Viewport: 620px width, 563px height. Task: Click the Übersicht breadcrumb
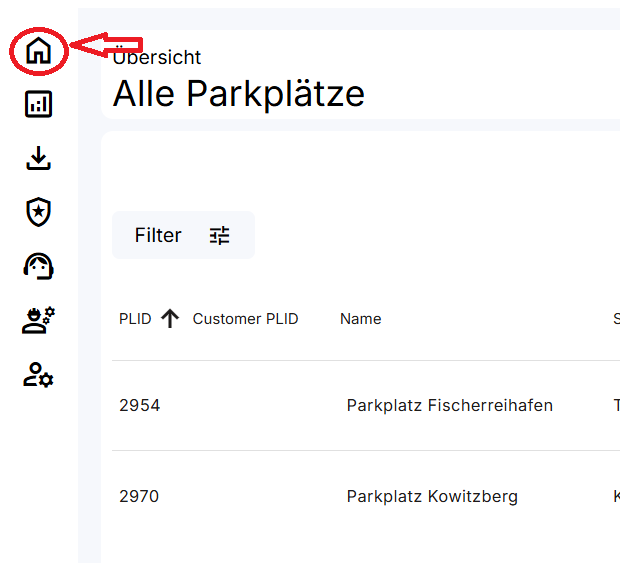(157, 58)
